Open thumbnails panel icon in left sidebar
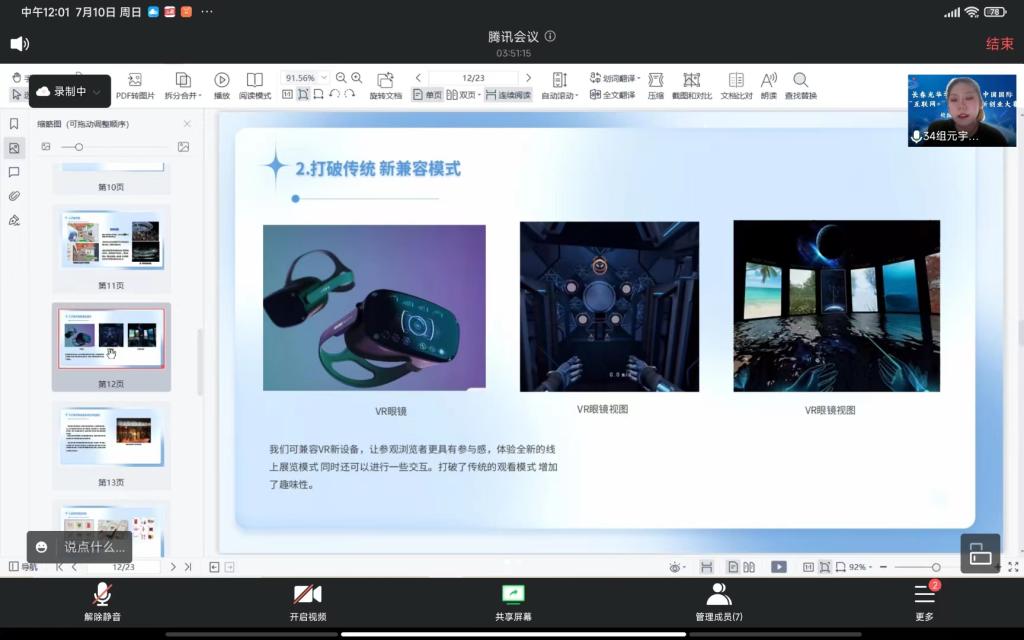Image resolution: width=1024 pixels, height=640 pixels. 14,148
